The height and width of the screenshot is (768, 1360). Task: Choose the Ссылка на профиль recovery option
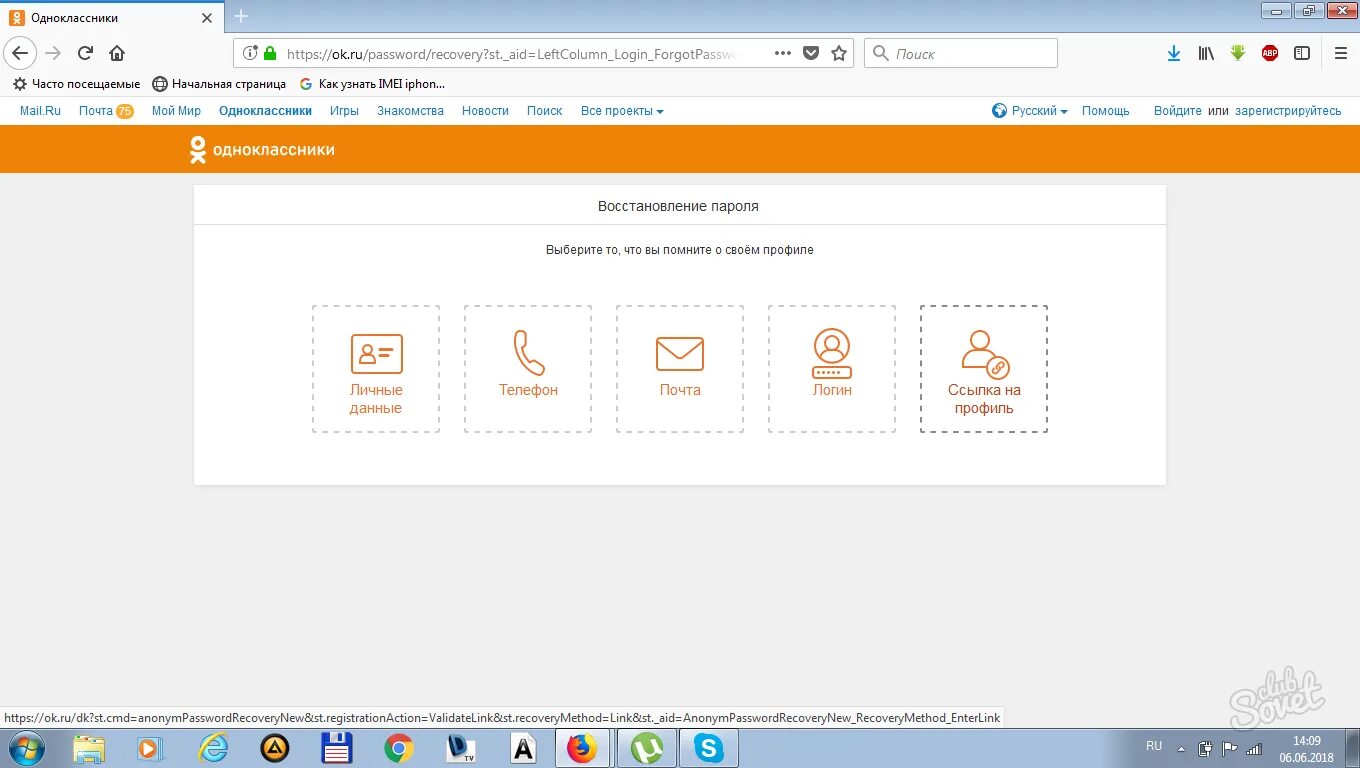[x=984, y=369]
